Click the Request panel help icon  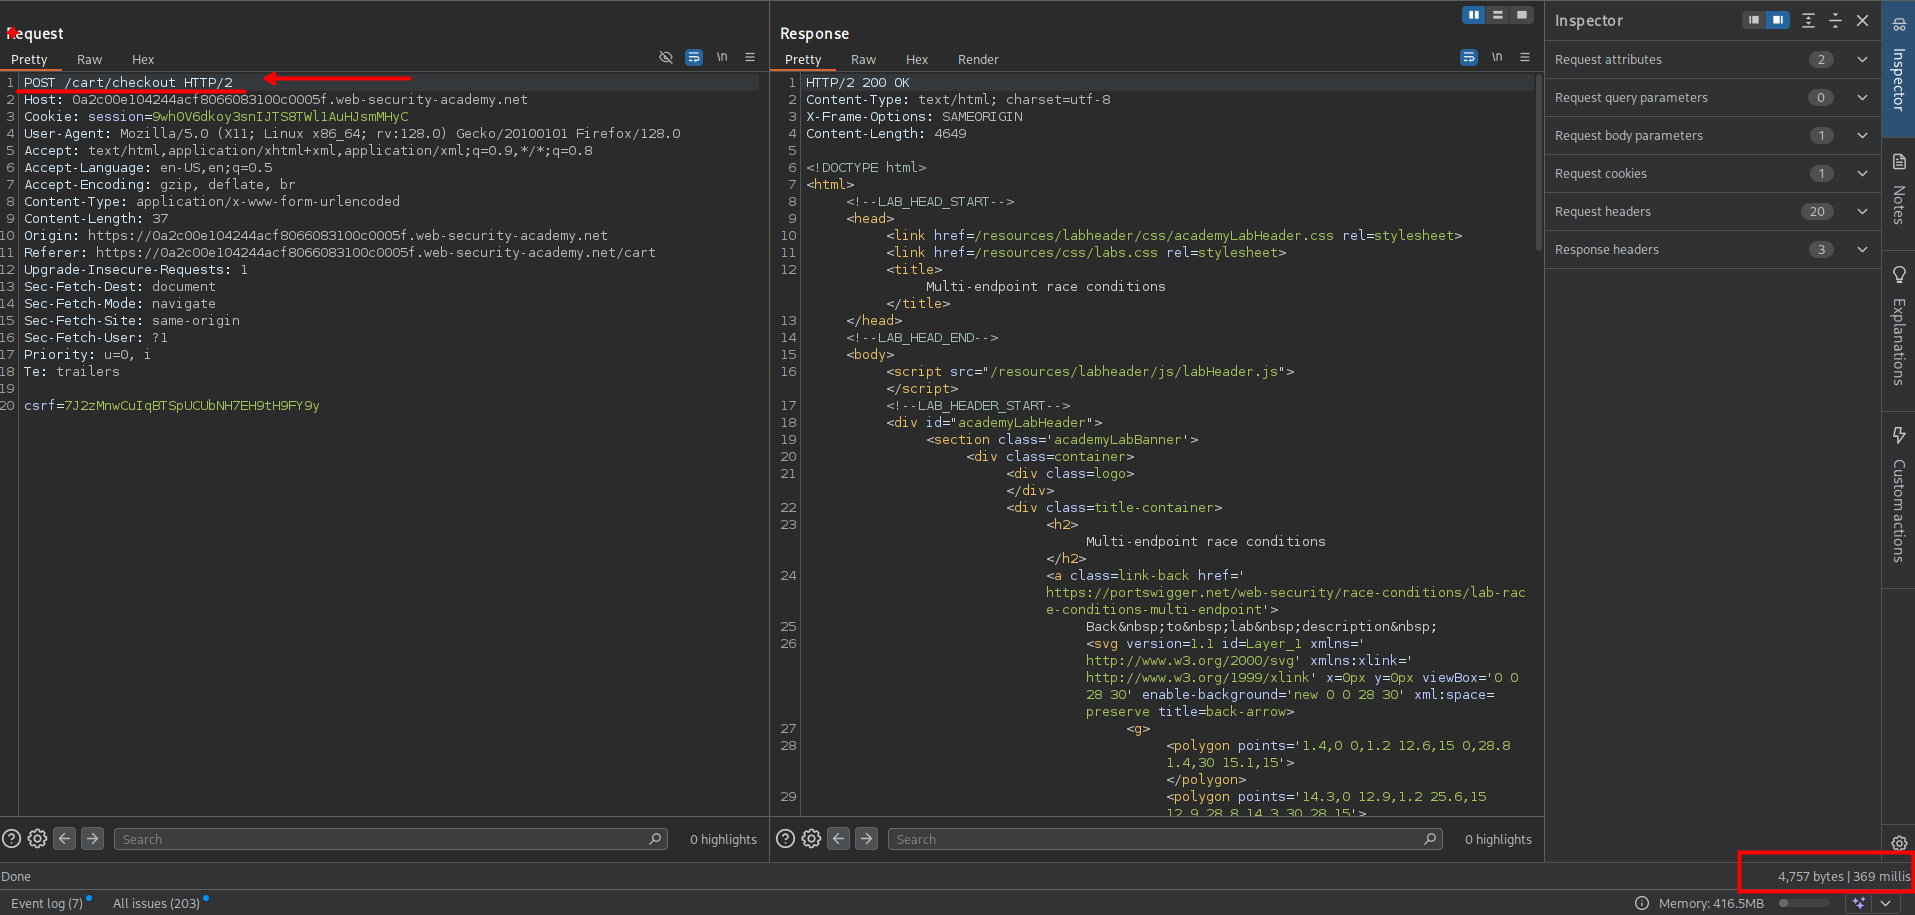(x=11, y=839)
